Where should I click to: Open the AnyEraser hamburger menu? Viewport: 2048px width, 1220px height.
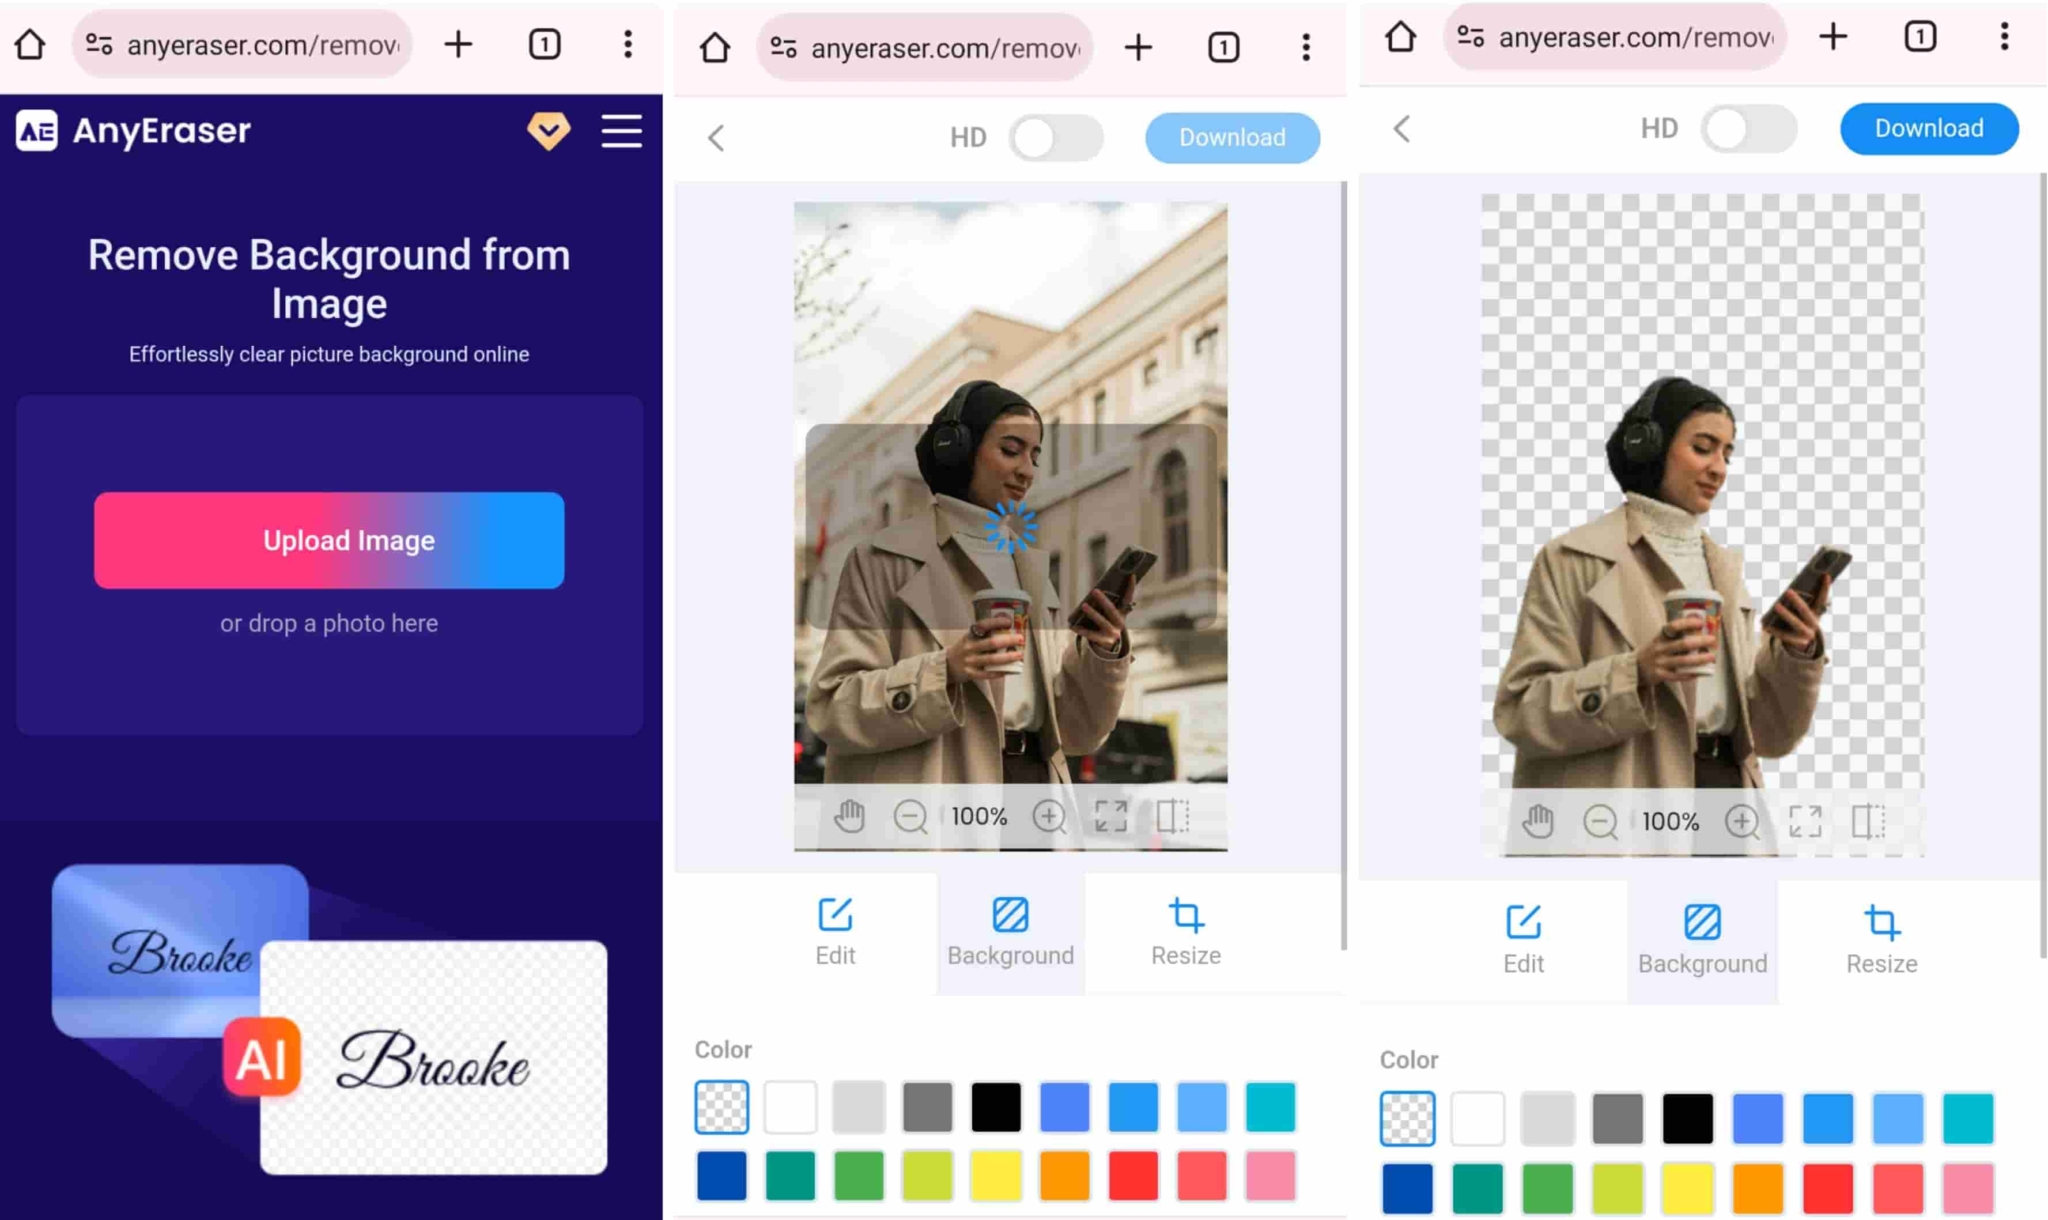click(621, 131)
